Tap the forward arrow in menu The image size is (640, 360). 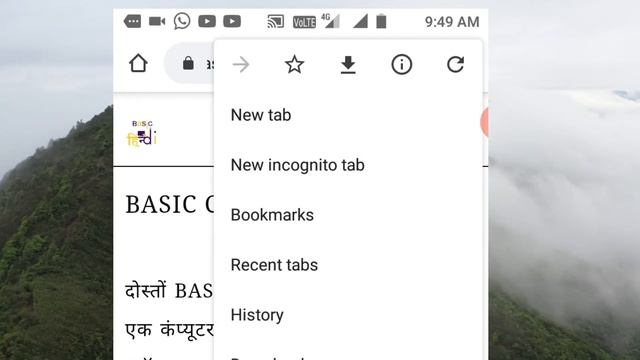pyautogui.click(x=241, y=64)
